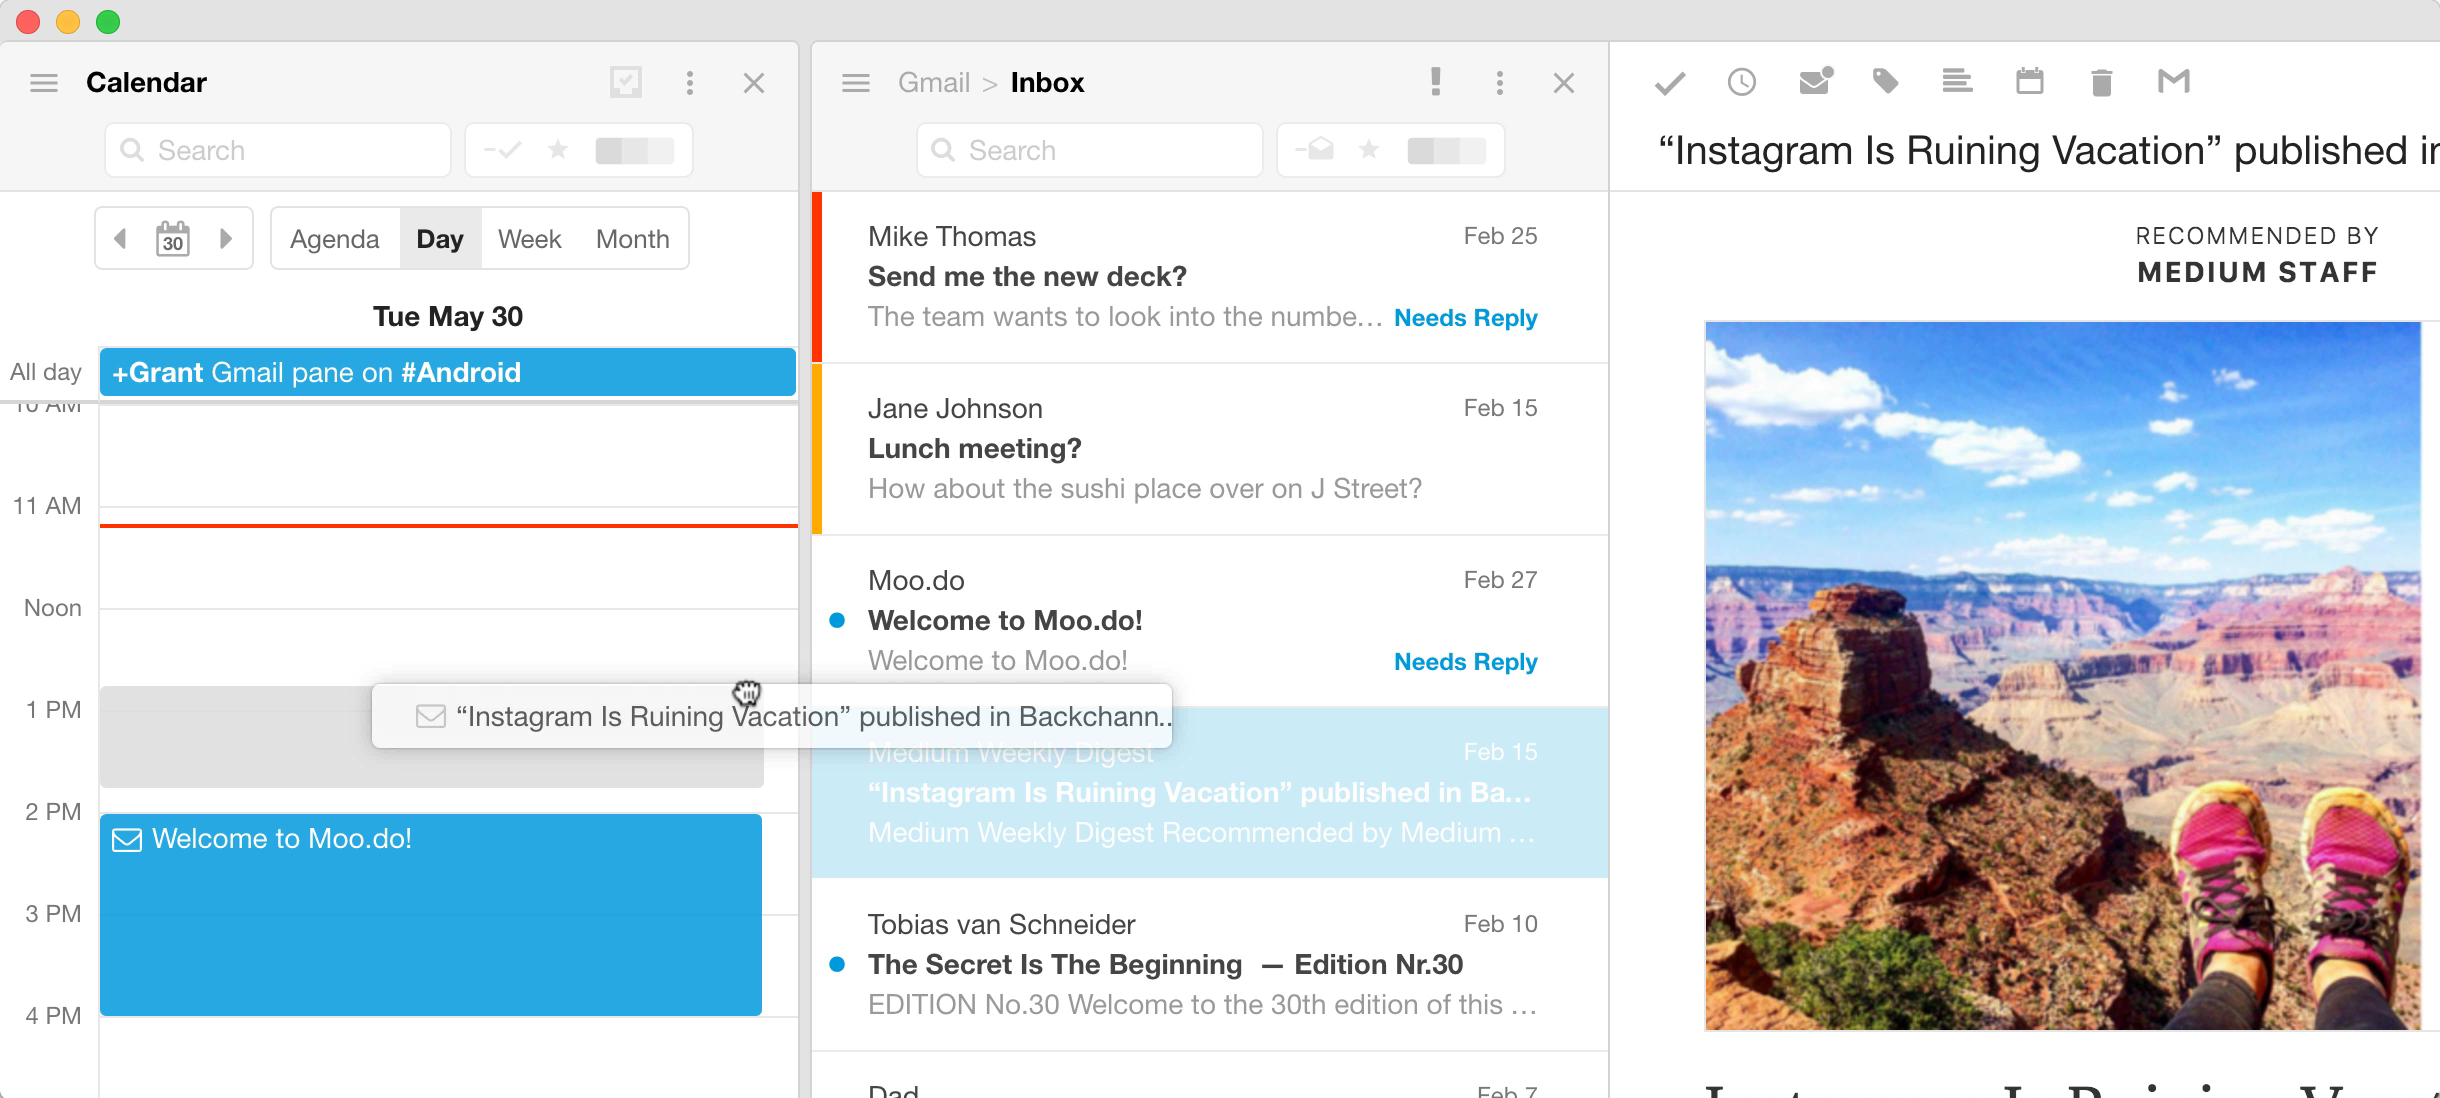The image size is (2440, 1098).
Task: Switch calendar to Week view
Action: pyautogui.click(x=529, y=239)
